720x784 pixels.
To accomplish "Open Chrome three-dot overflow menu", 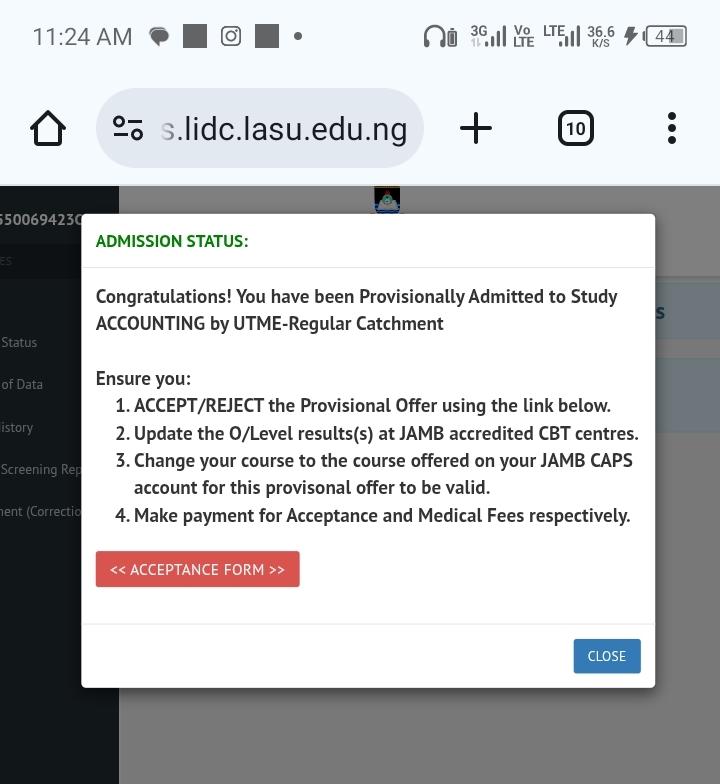I will point(671,128).
